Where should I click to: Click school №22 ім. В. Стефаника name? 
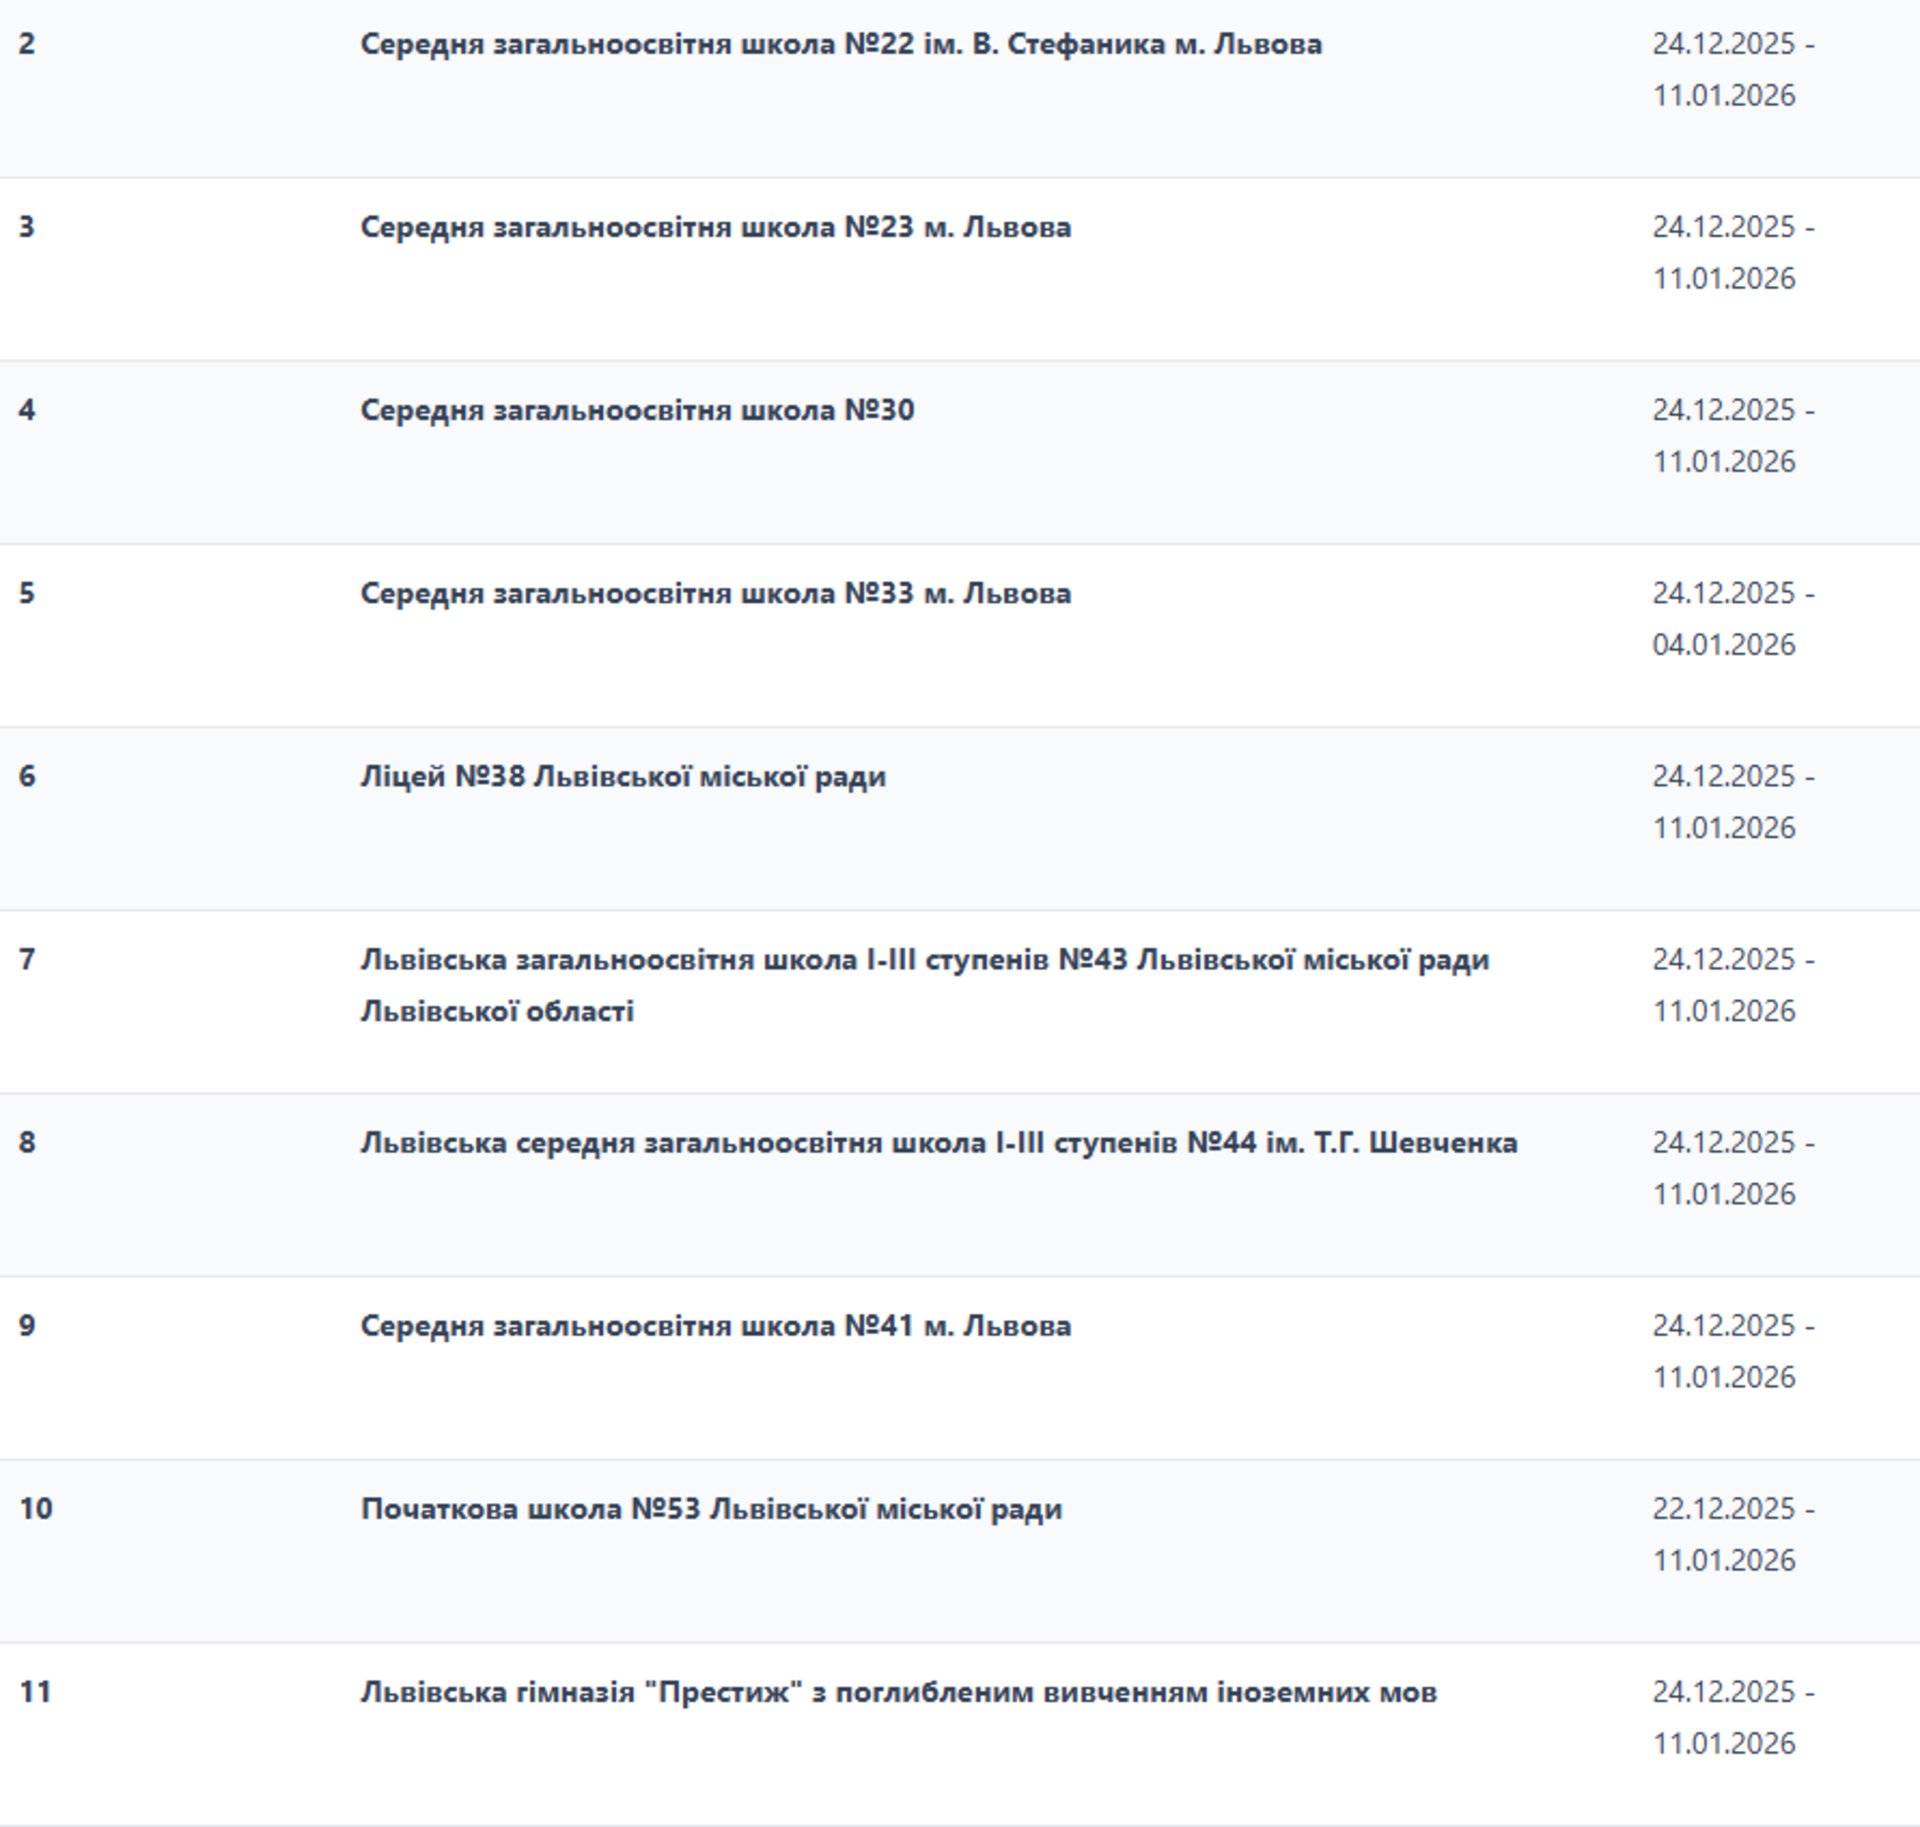[x=840, y=44]
